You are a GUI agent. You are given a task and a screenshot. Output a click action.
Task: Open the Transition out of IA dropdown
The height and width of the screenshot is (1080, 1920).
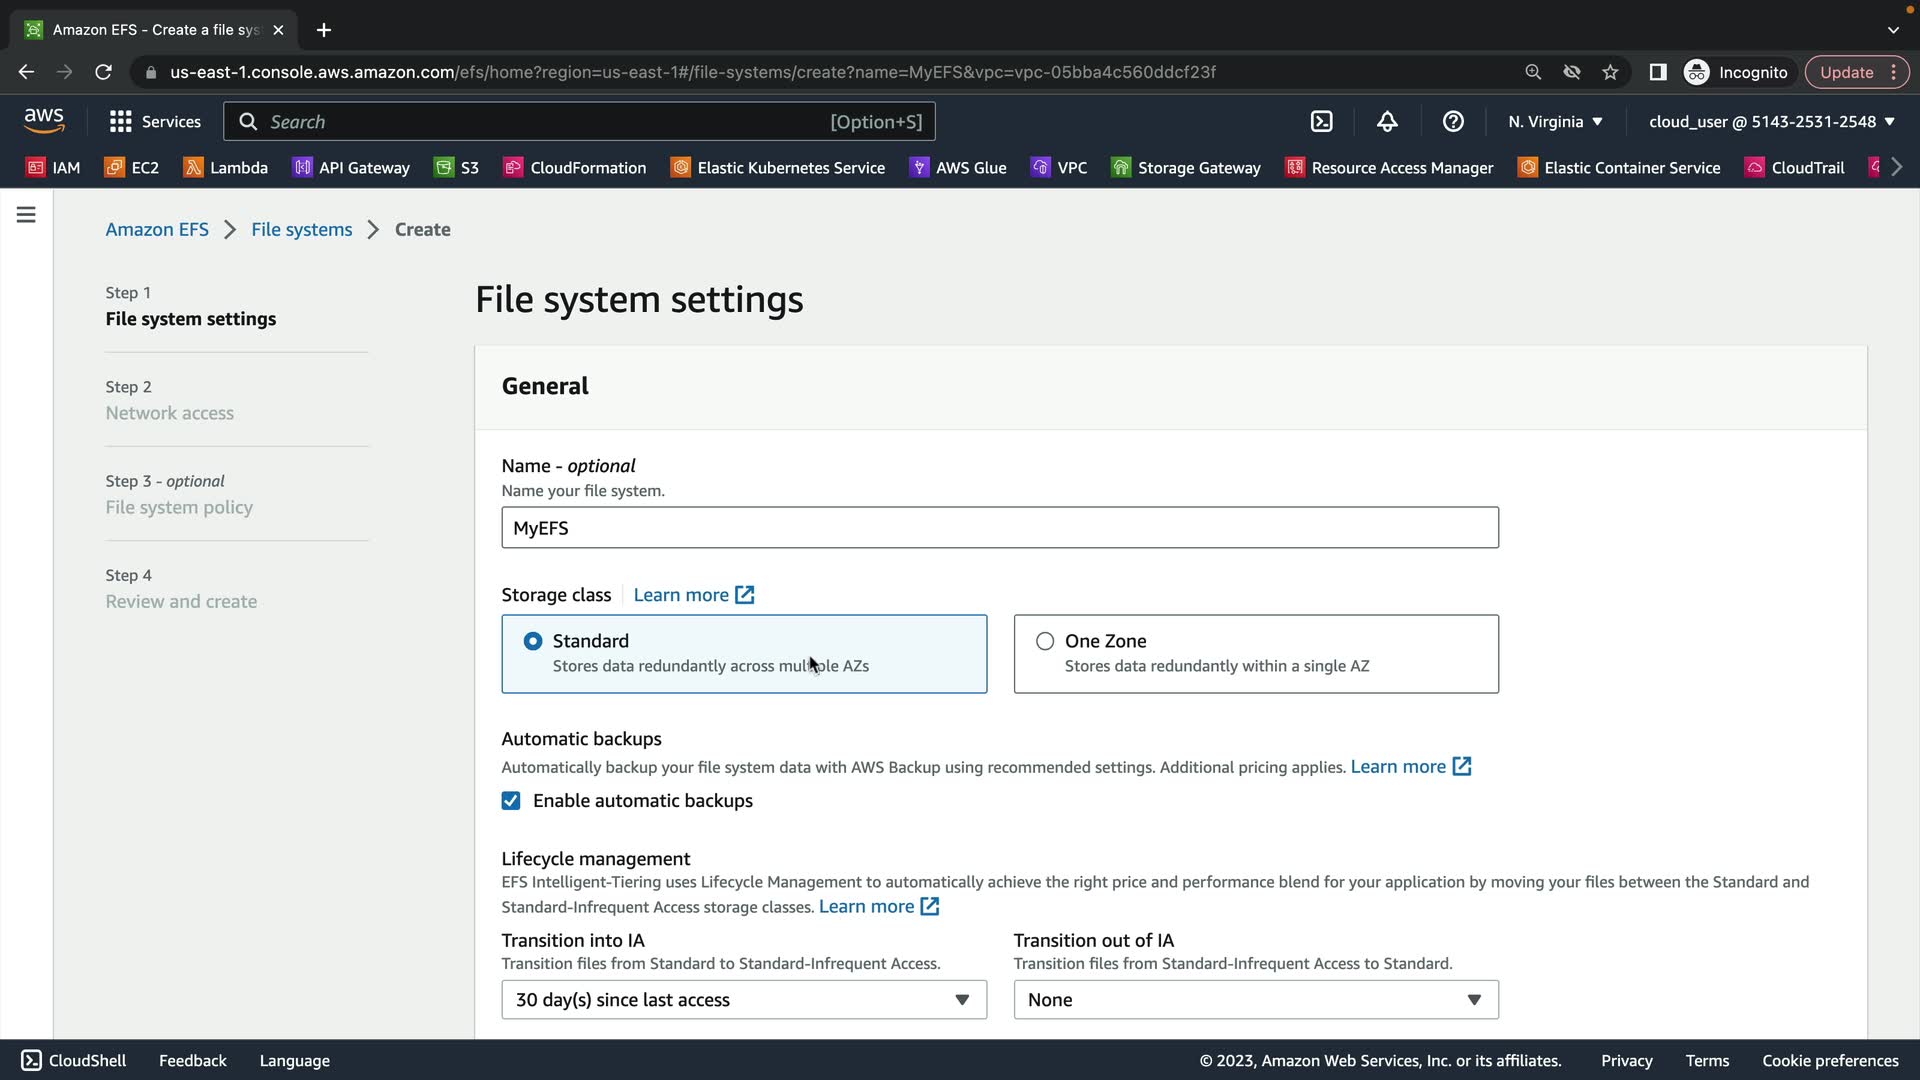tap(1255, 1000)
